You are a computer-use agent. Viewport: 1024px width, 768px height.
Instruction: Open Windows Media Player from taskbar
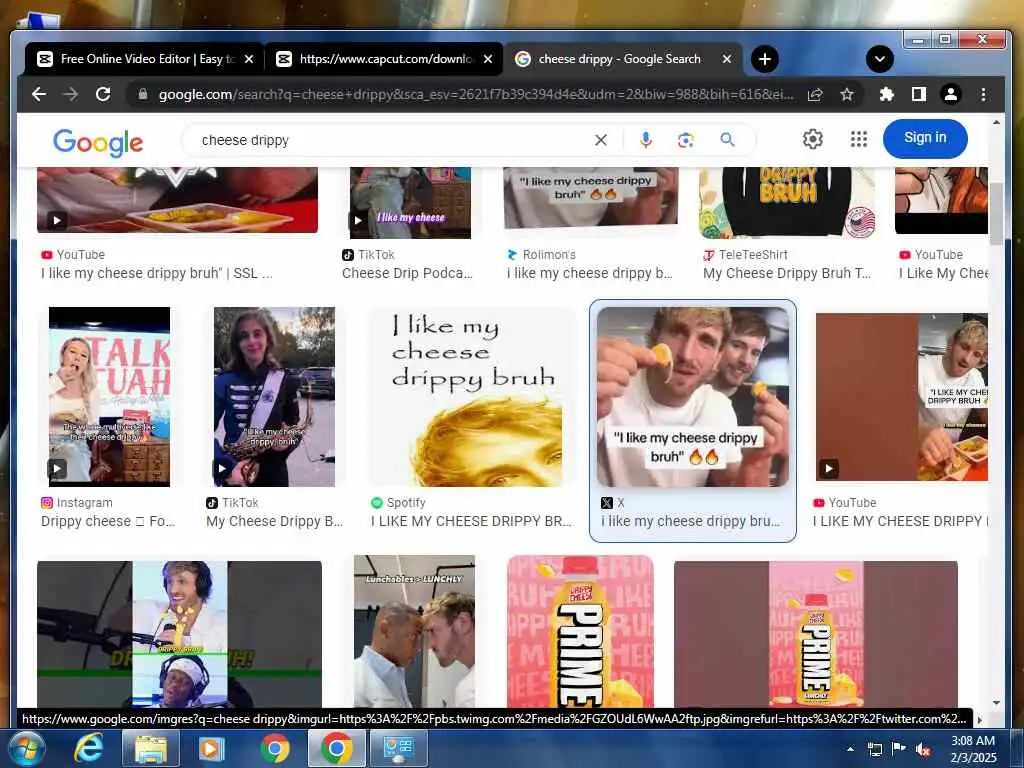click(211, 748)
